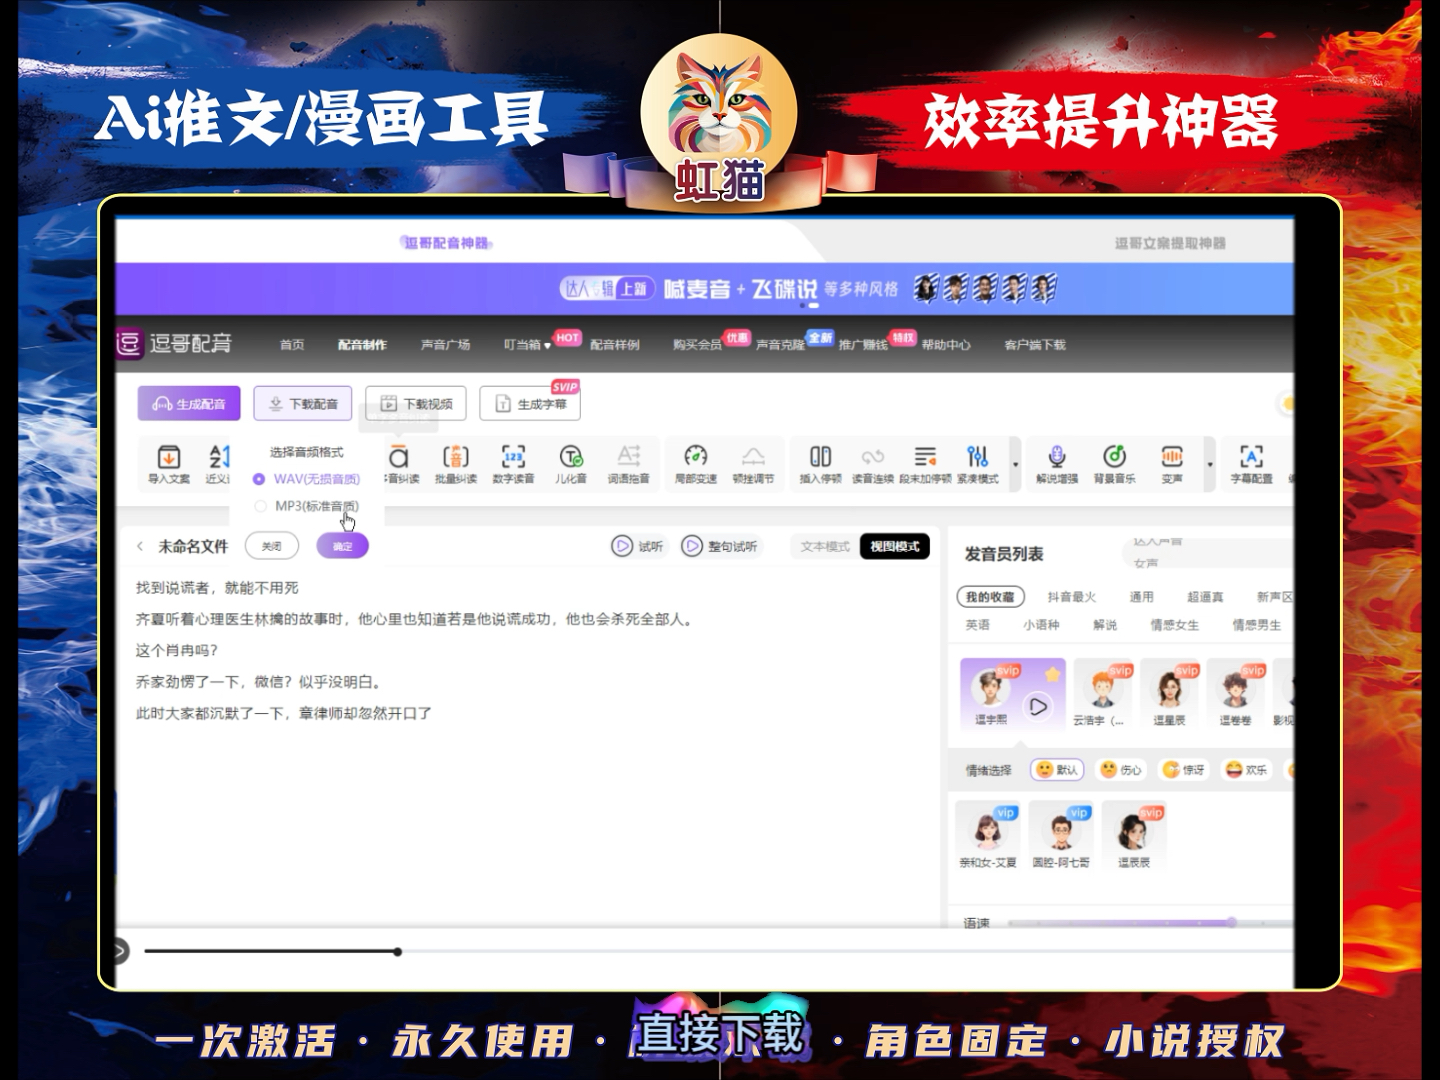Choose the 默认 emotion

point(1057,769)
